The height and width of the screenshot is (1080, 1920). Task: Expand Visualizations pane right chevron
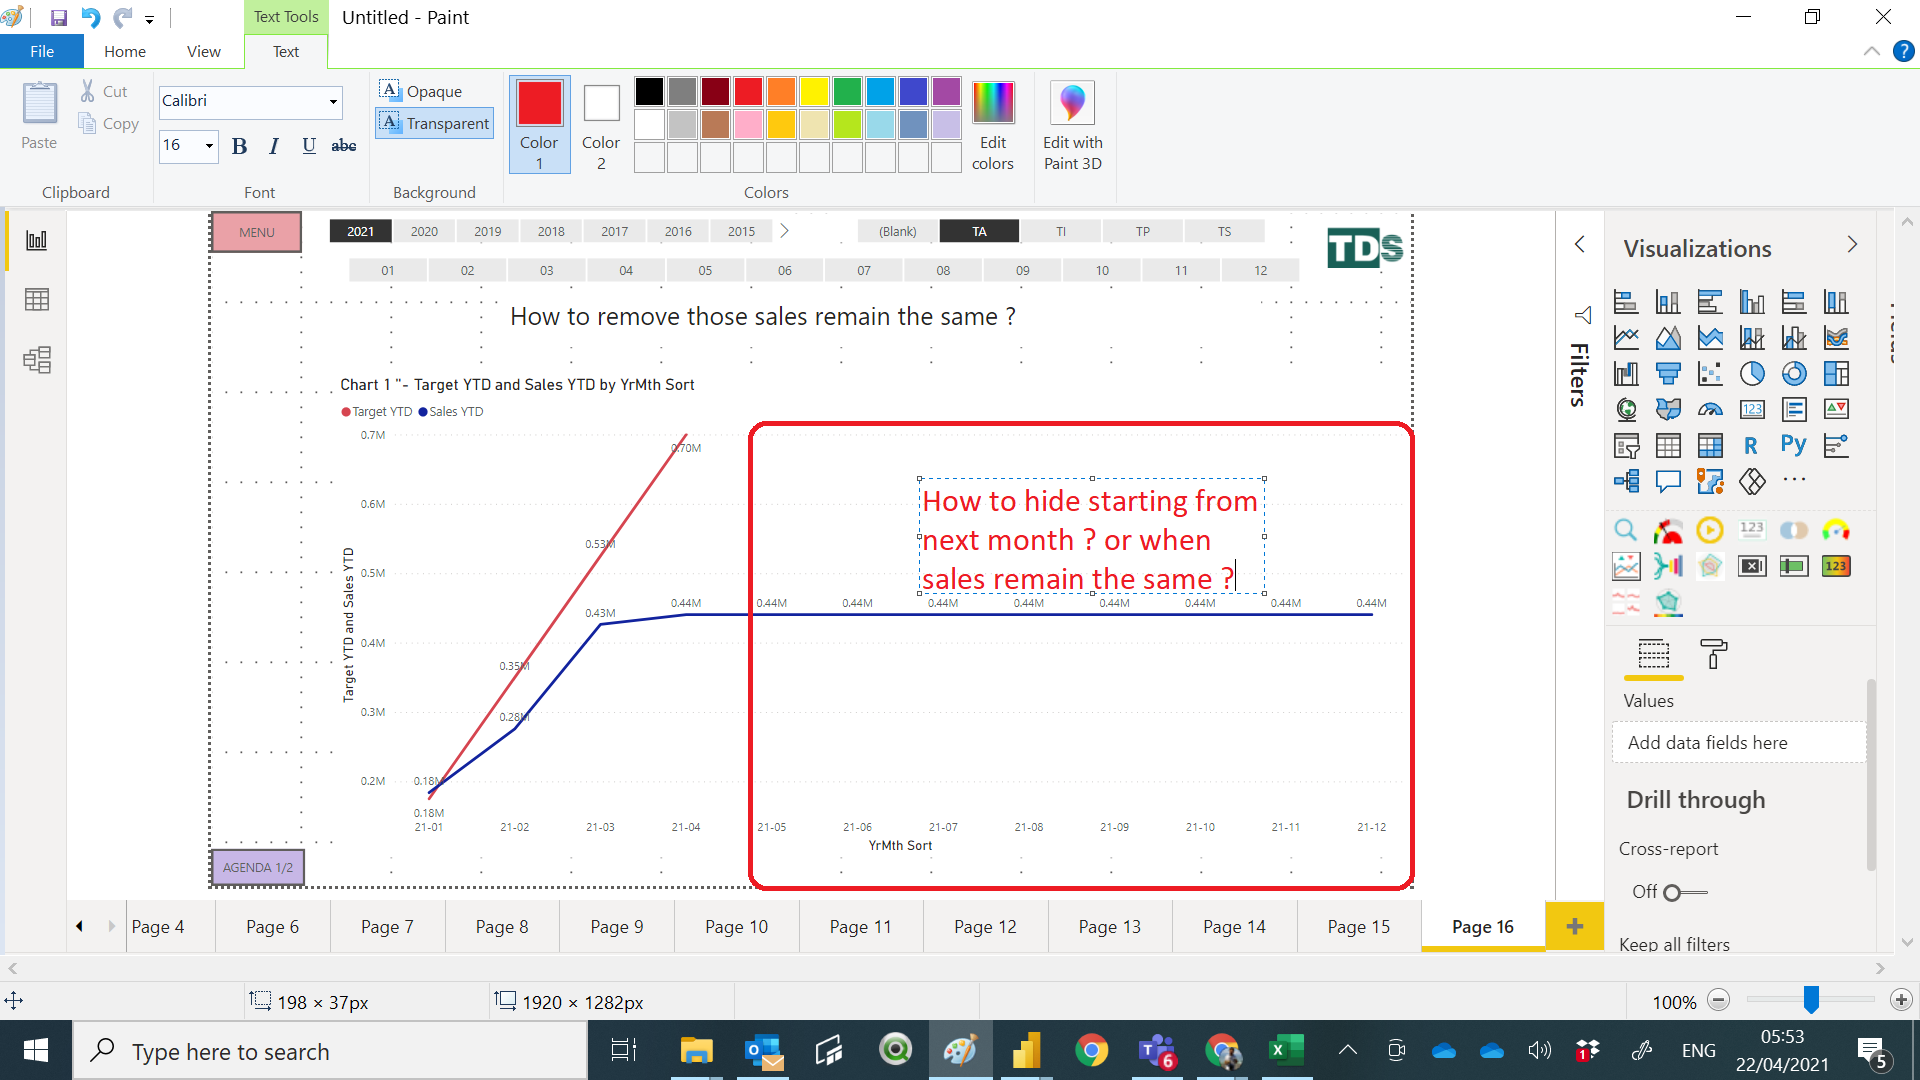[1852, 244]
